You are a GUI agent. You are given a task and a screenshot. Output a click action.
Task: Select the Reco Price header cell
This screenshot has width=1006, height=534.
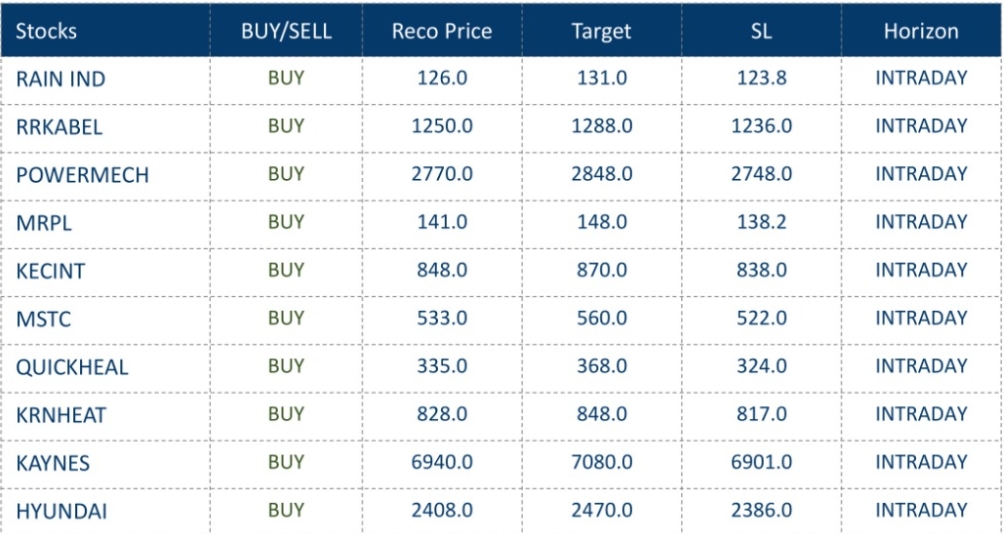point(442,31)
